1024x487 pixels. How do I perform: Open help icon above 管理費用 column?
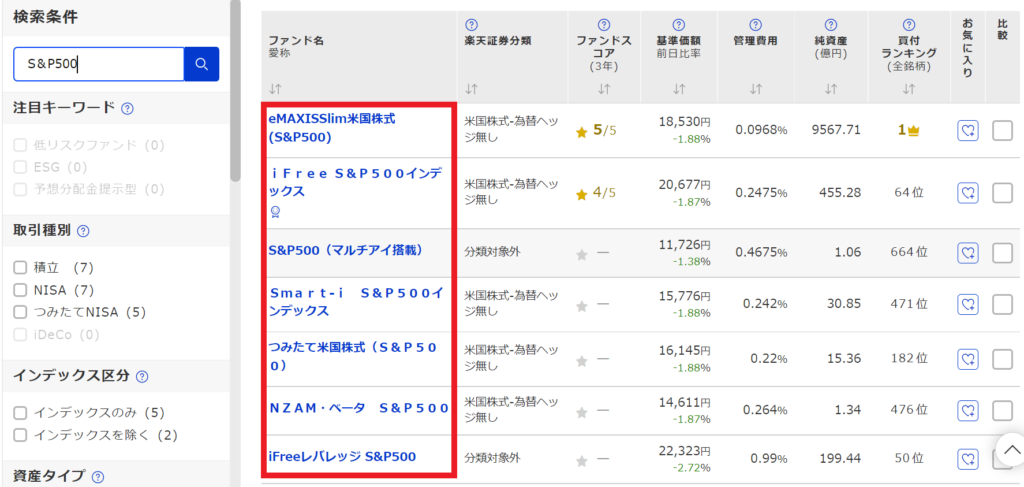point(756,25)
